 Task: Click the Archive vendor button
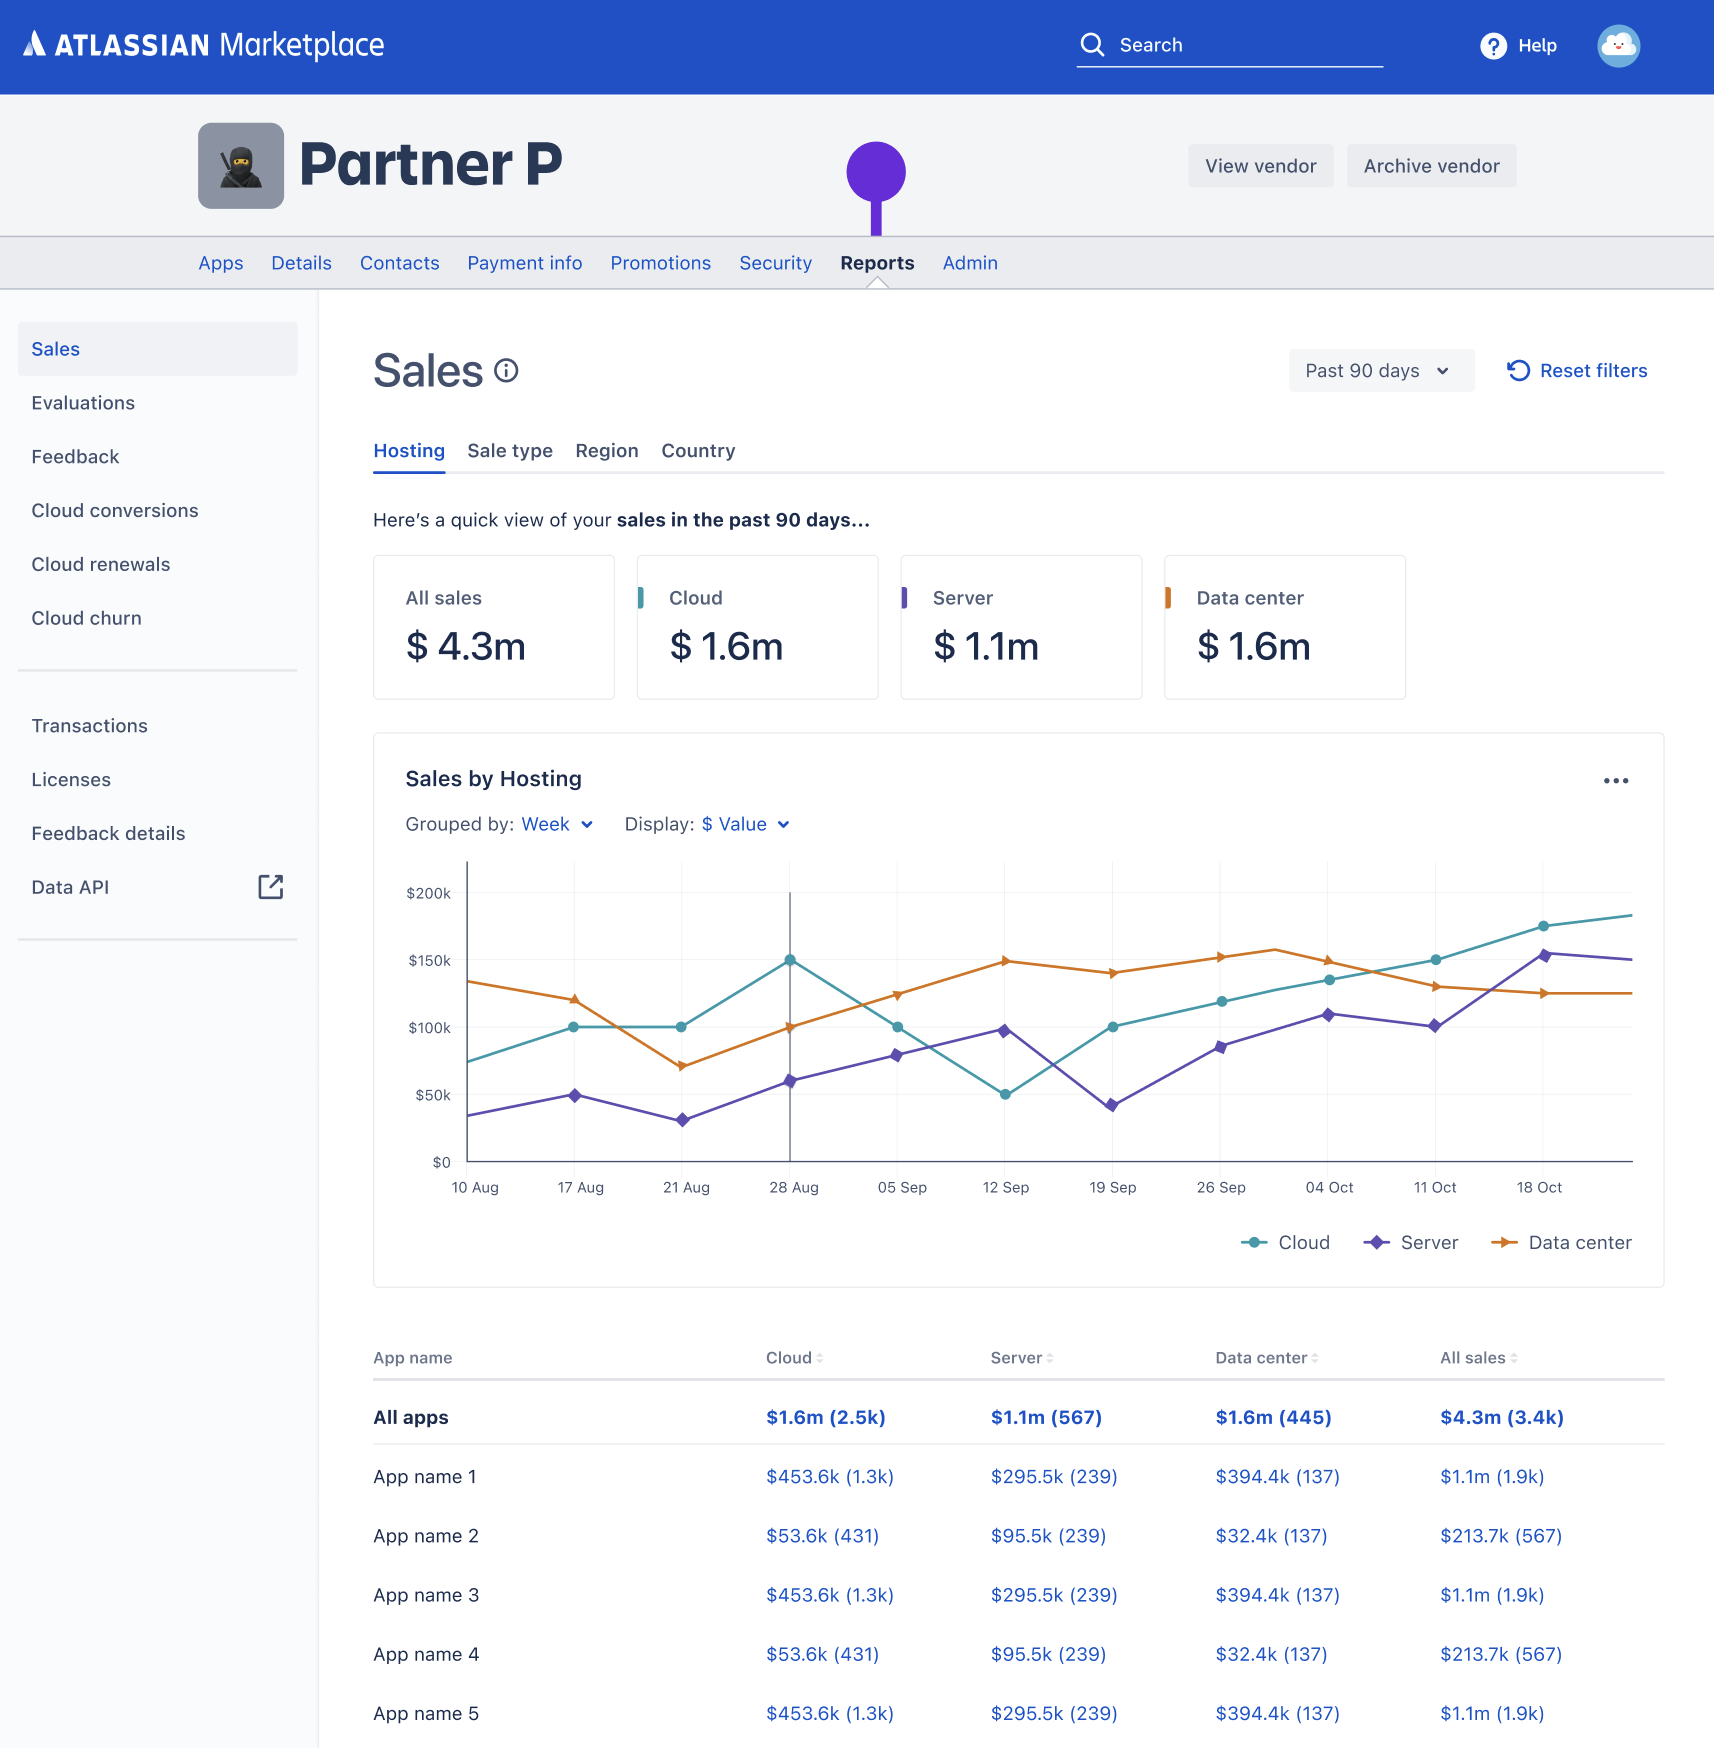click(1431, 165)
